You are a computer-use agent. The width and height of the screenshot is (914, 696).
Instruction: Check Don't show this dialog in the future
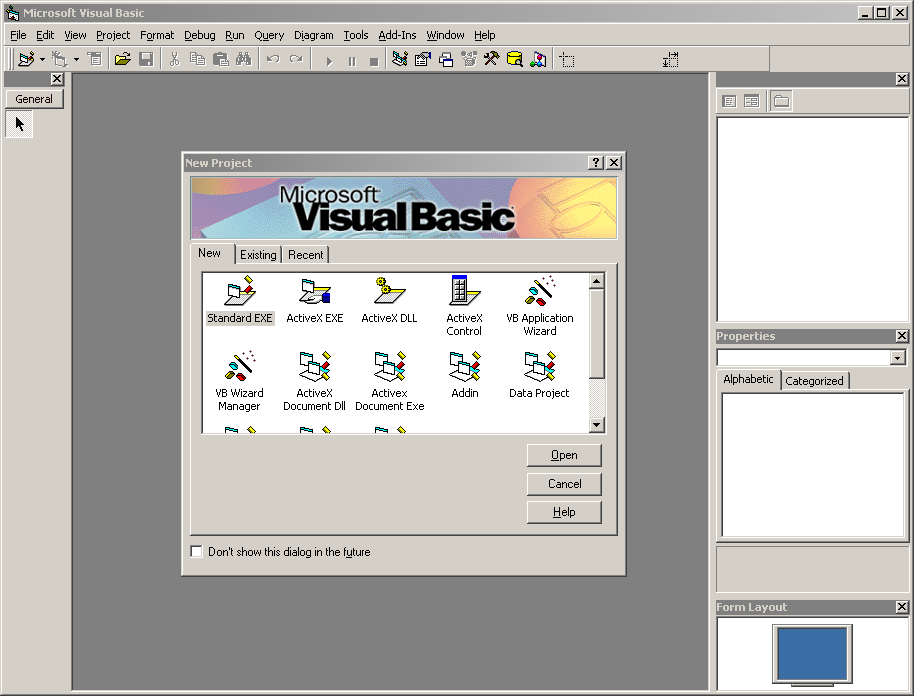pyautogui.click(x=197, y=551)
